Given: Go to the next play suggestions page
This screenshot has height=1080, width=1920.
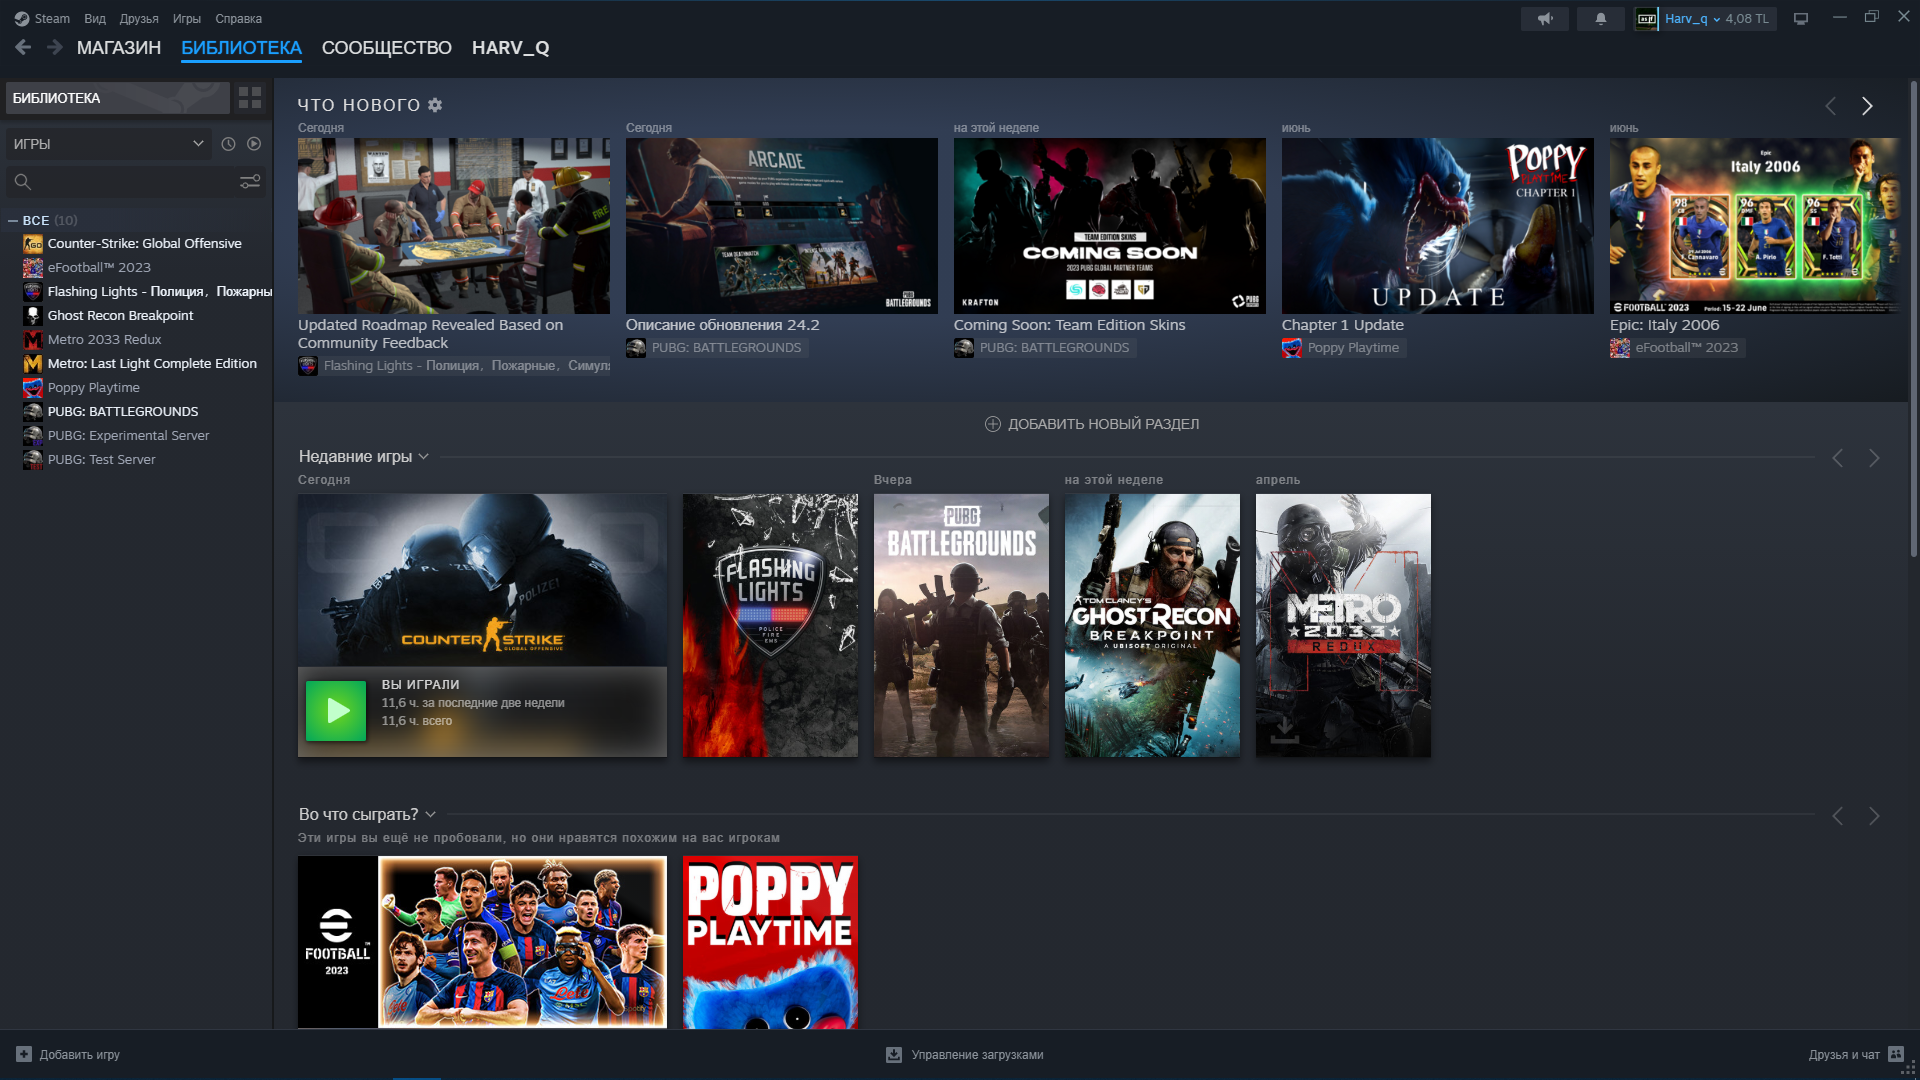Looking at the screenshot, I should click(x=1874, y=816).
